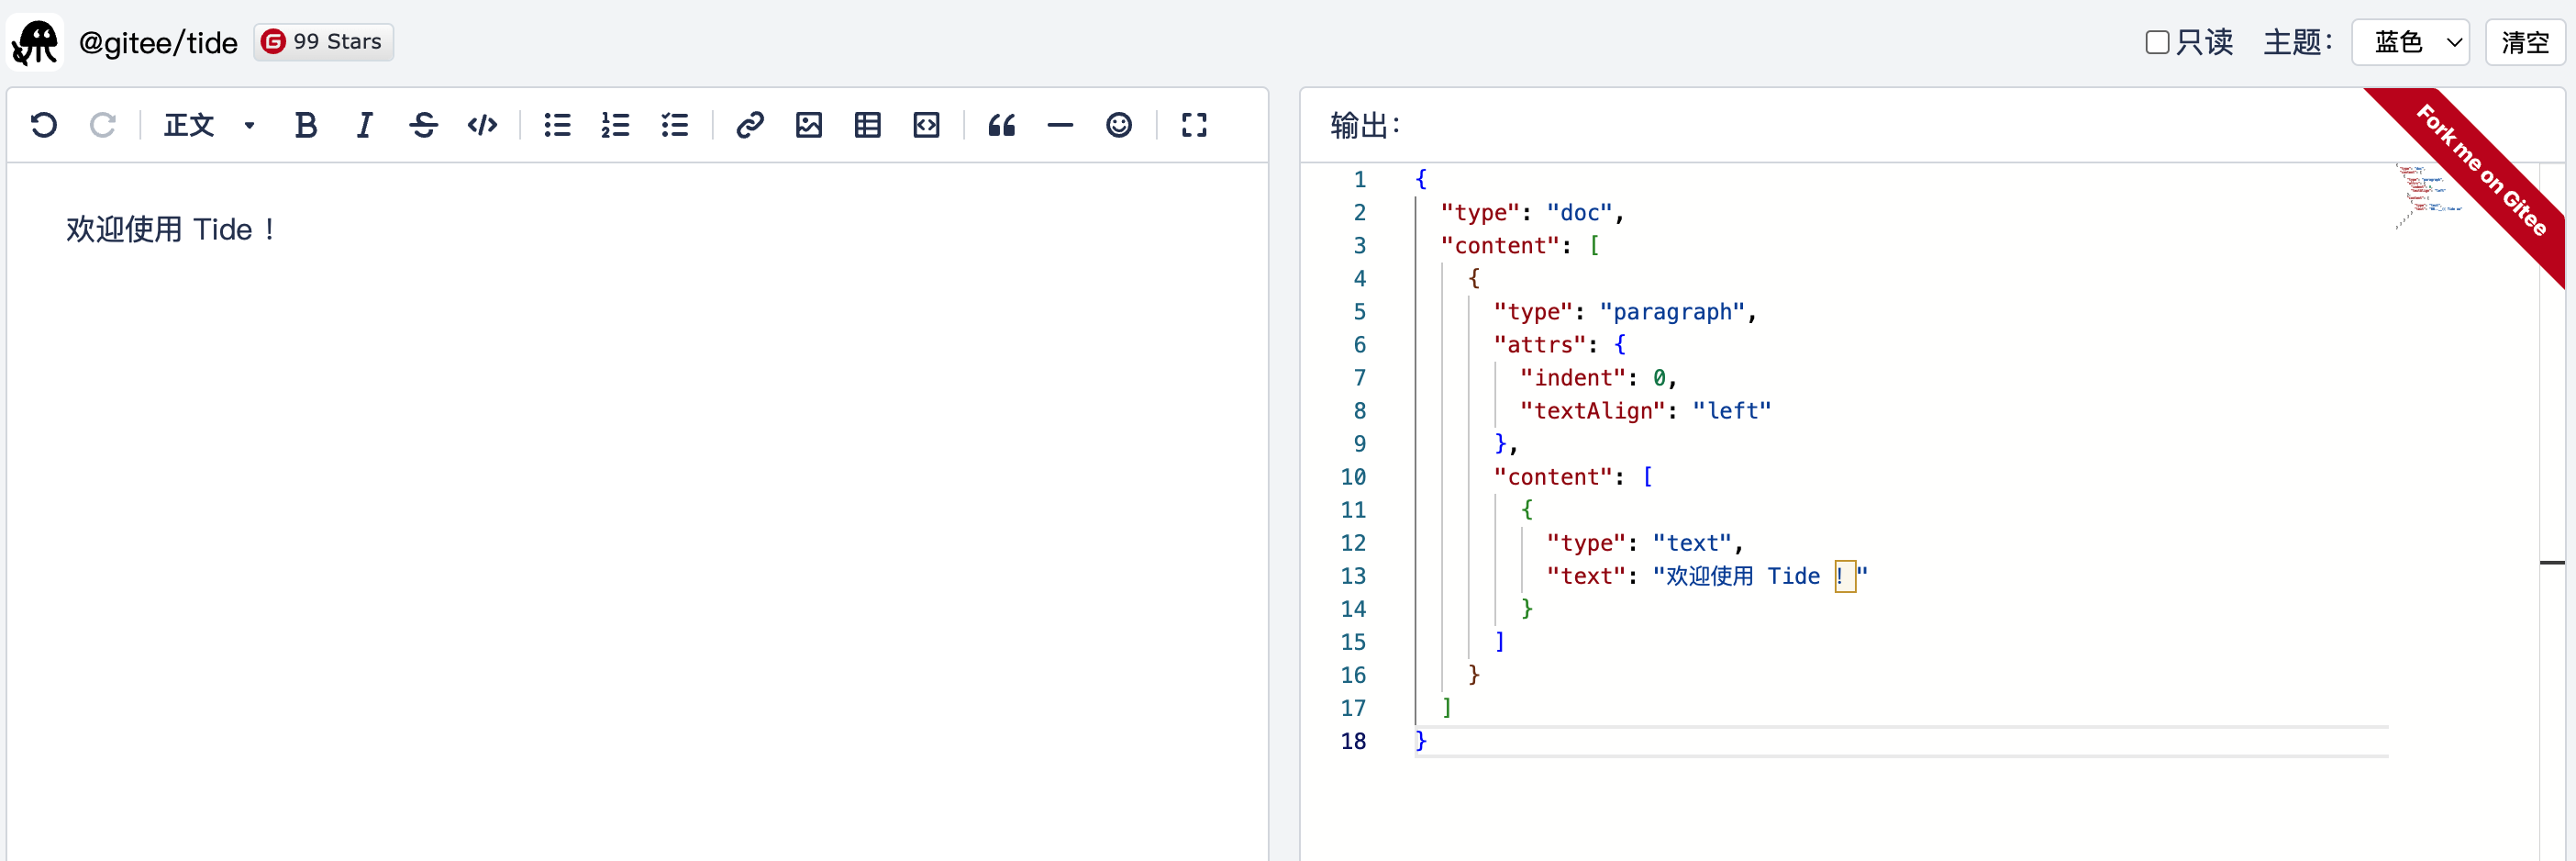The image size is (2576, 861).
Task: Click the 欢迎使用 Tide string in JSON output
Action: pos(1760,576)
